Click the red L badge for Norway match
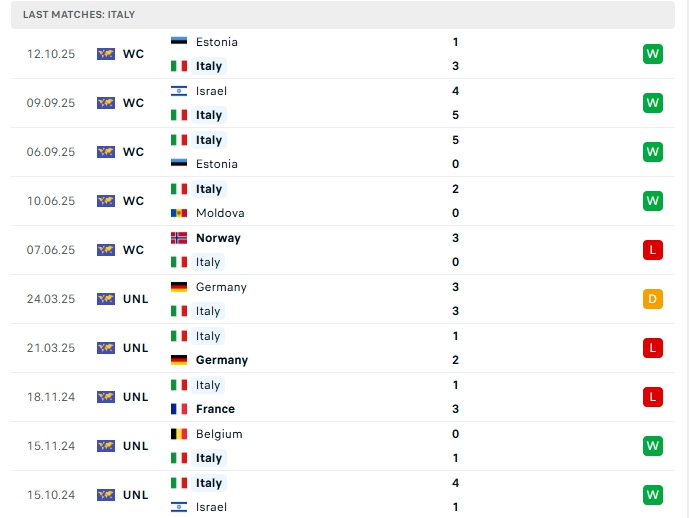 pos(653,250)
